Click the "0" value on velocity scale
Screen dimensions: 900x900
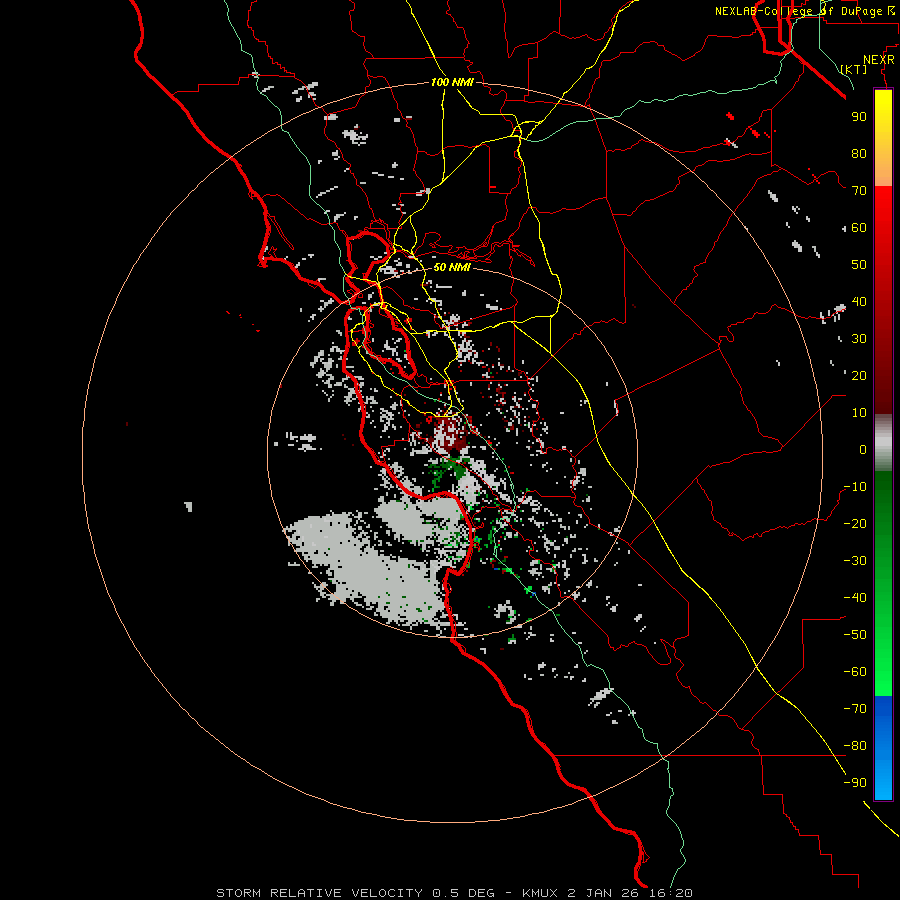coord(863,449)
